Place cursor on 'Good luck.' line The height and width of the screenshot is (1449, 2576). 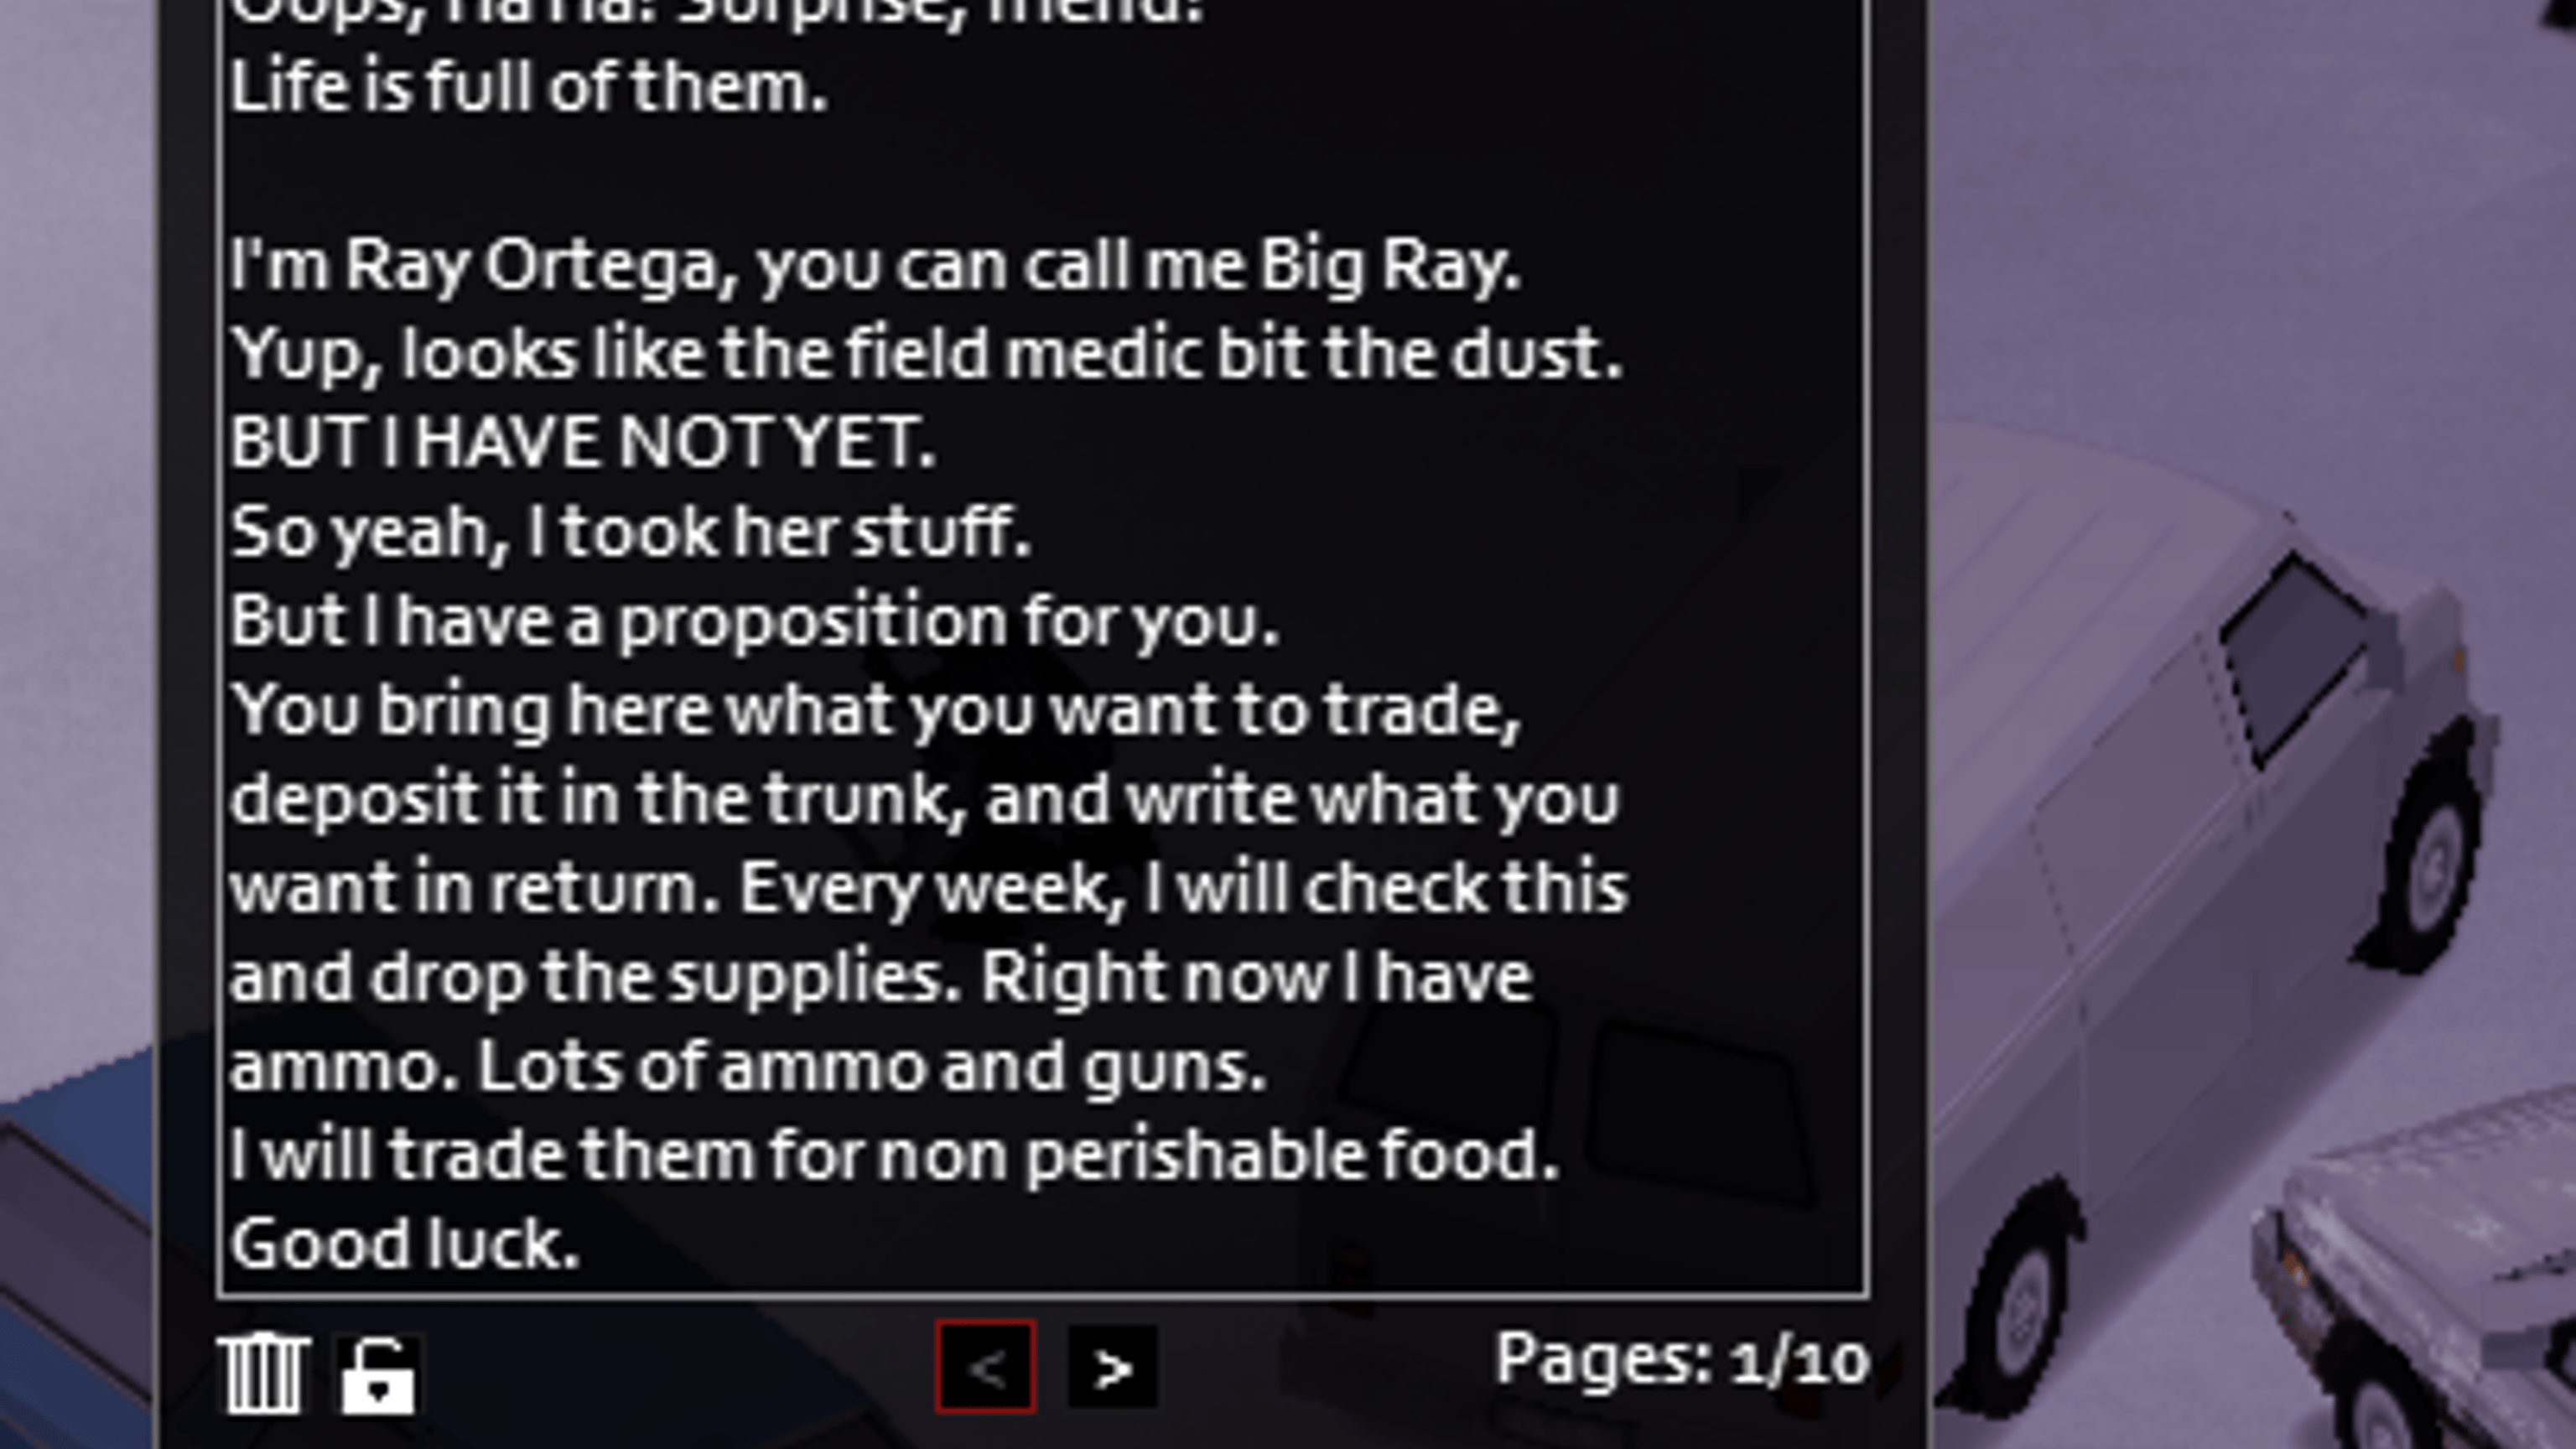click(x=404, y=1243)
